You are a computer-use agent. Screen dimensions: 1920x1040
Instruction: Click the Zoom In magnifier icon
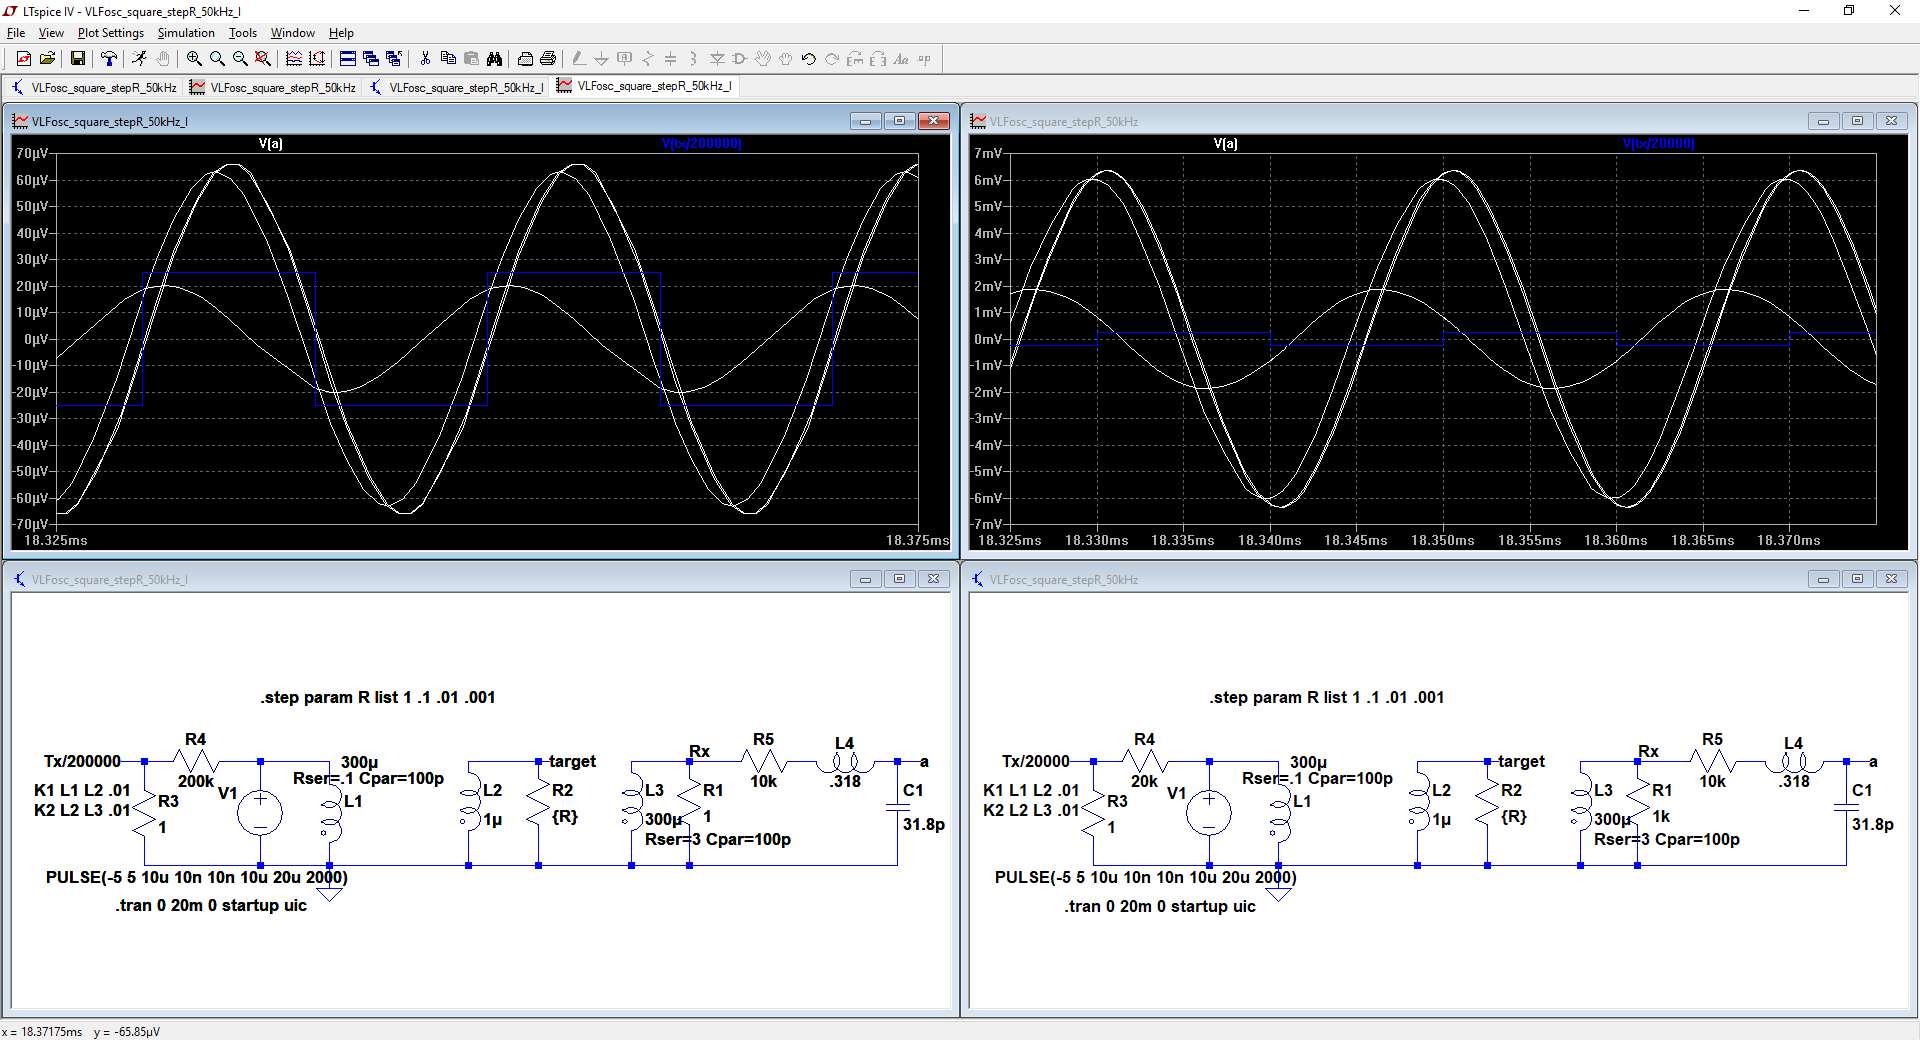pos(194,59)
